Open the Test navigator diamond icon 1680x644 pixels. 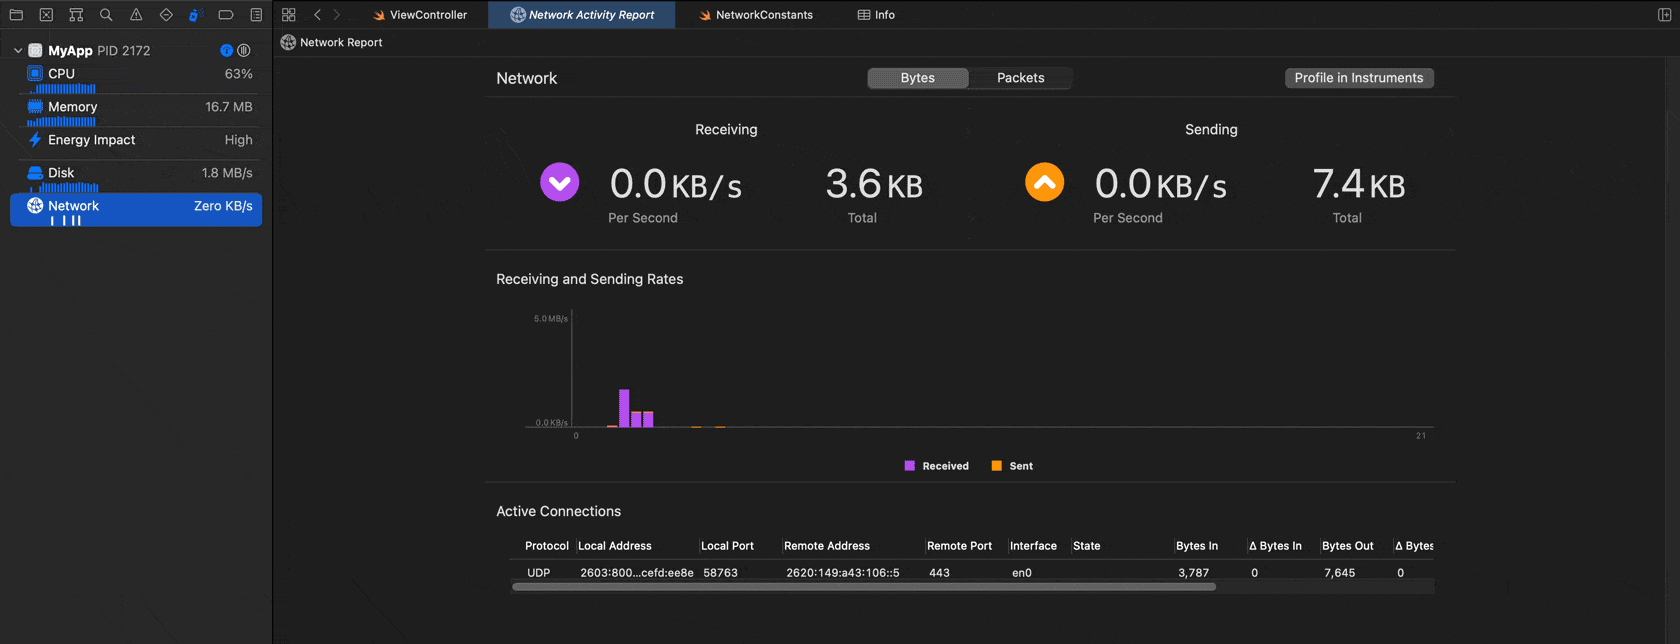(166, 15)
